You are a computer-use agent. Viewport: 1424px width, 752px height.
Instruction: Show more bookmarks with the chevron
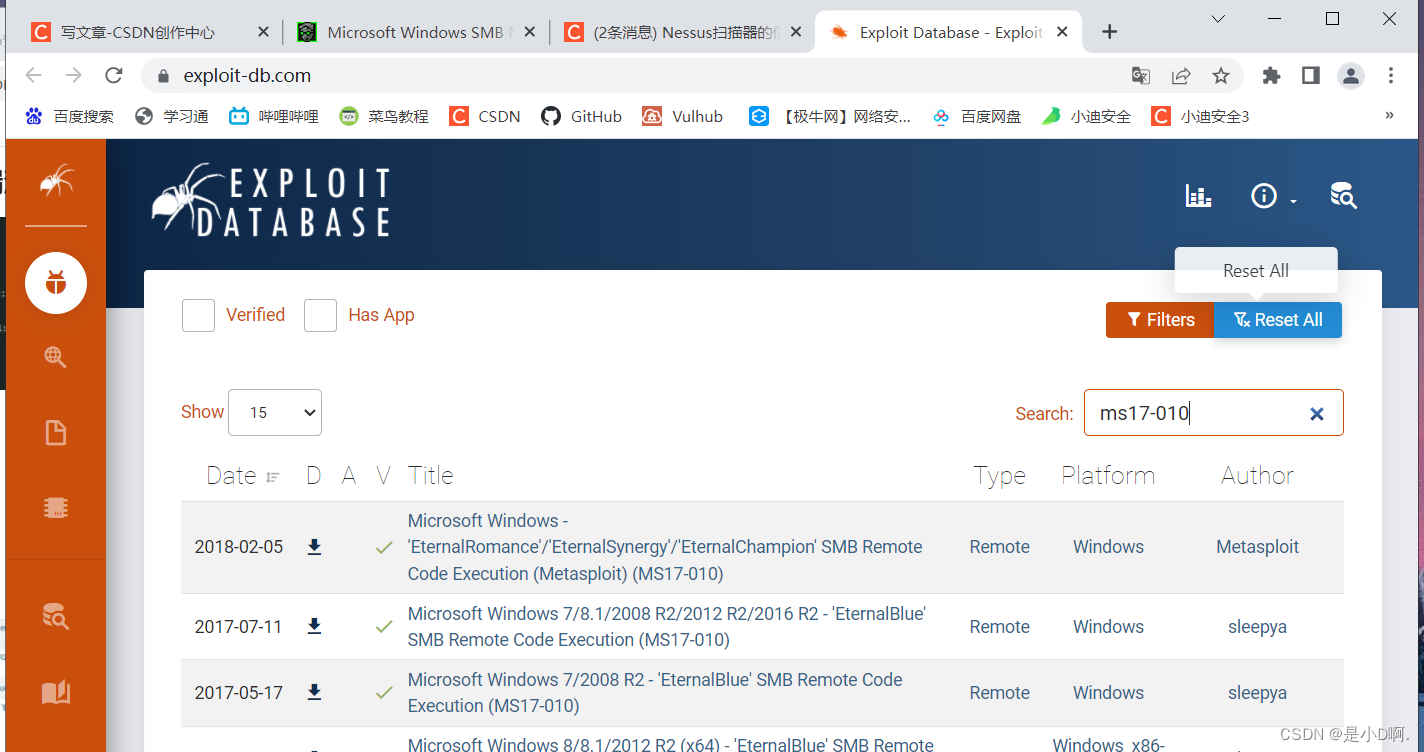[x=1389, y=116]
